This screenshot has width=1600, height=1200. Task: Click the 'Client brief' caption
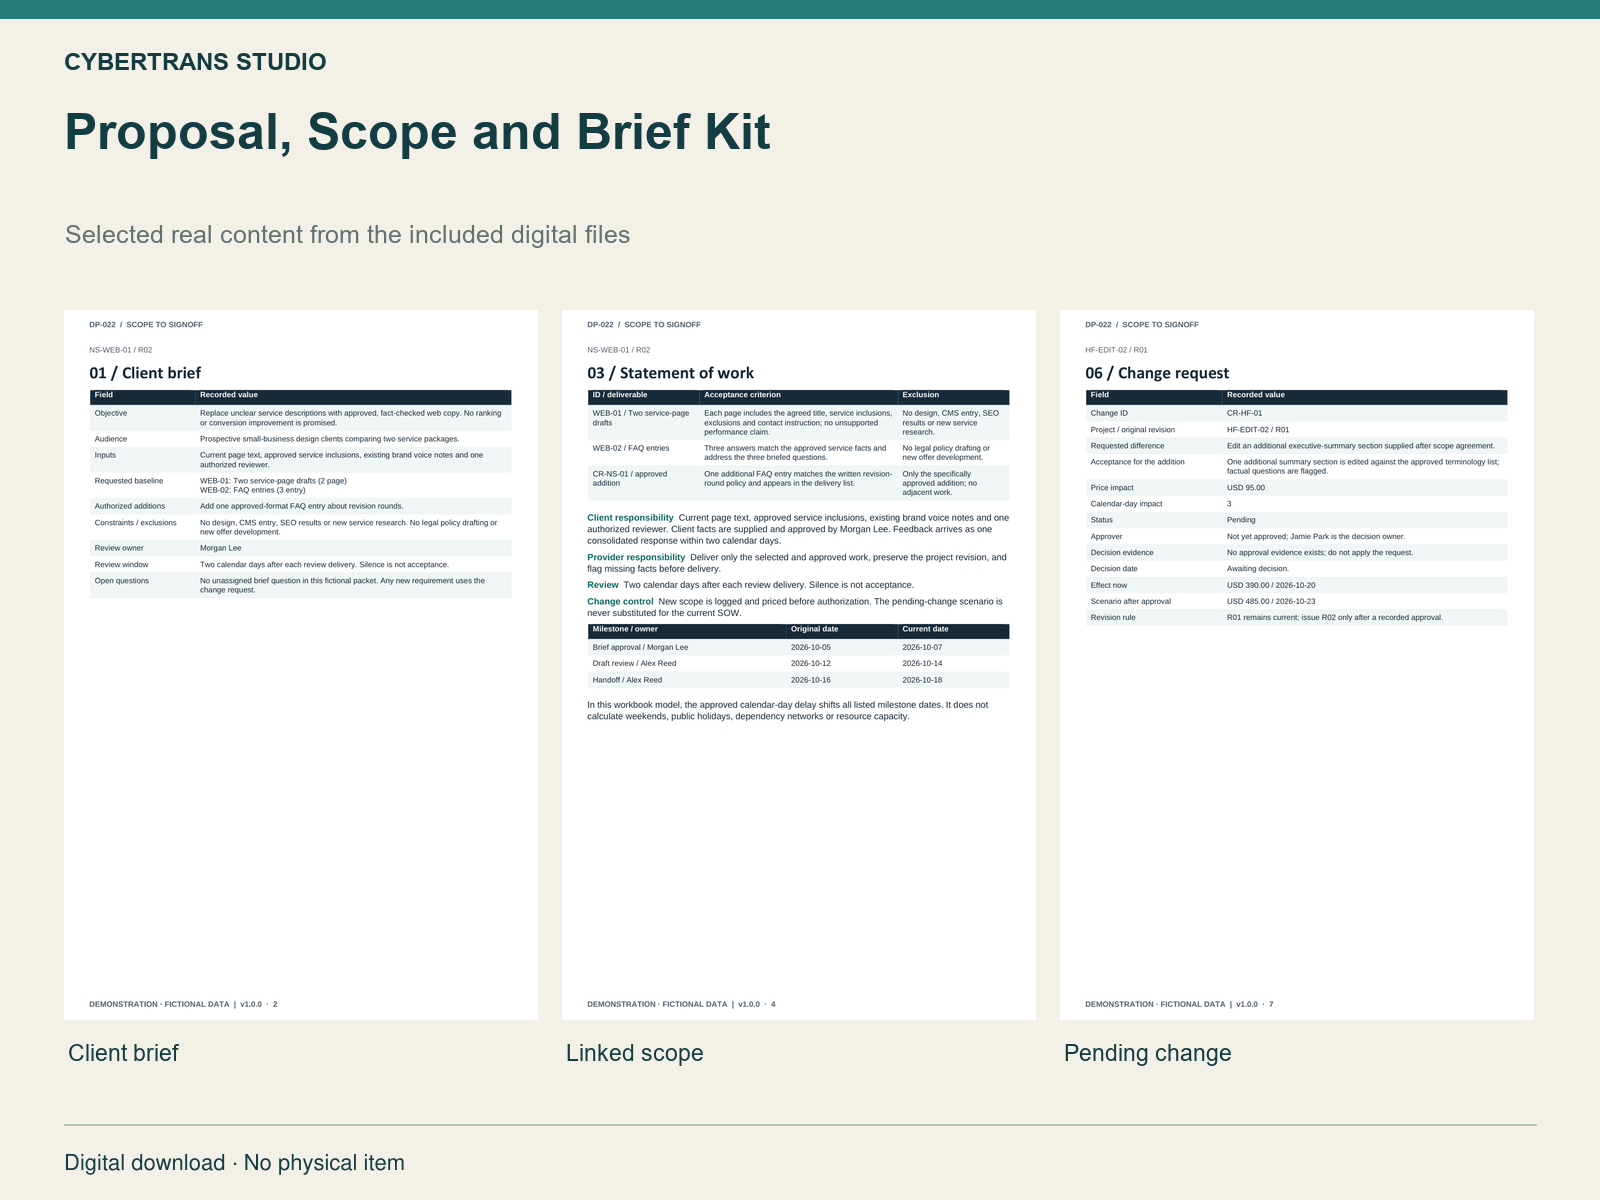pos(123,1053)
